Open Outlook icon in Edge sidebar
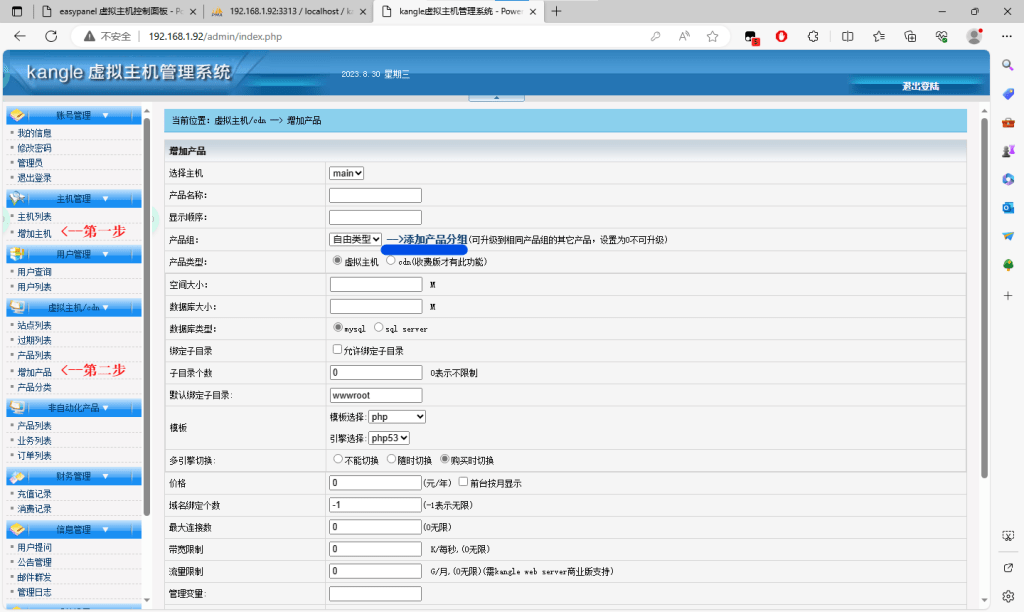1024x612 pixels. pyautogui.click(x=1008, y=207)
